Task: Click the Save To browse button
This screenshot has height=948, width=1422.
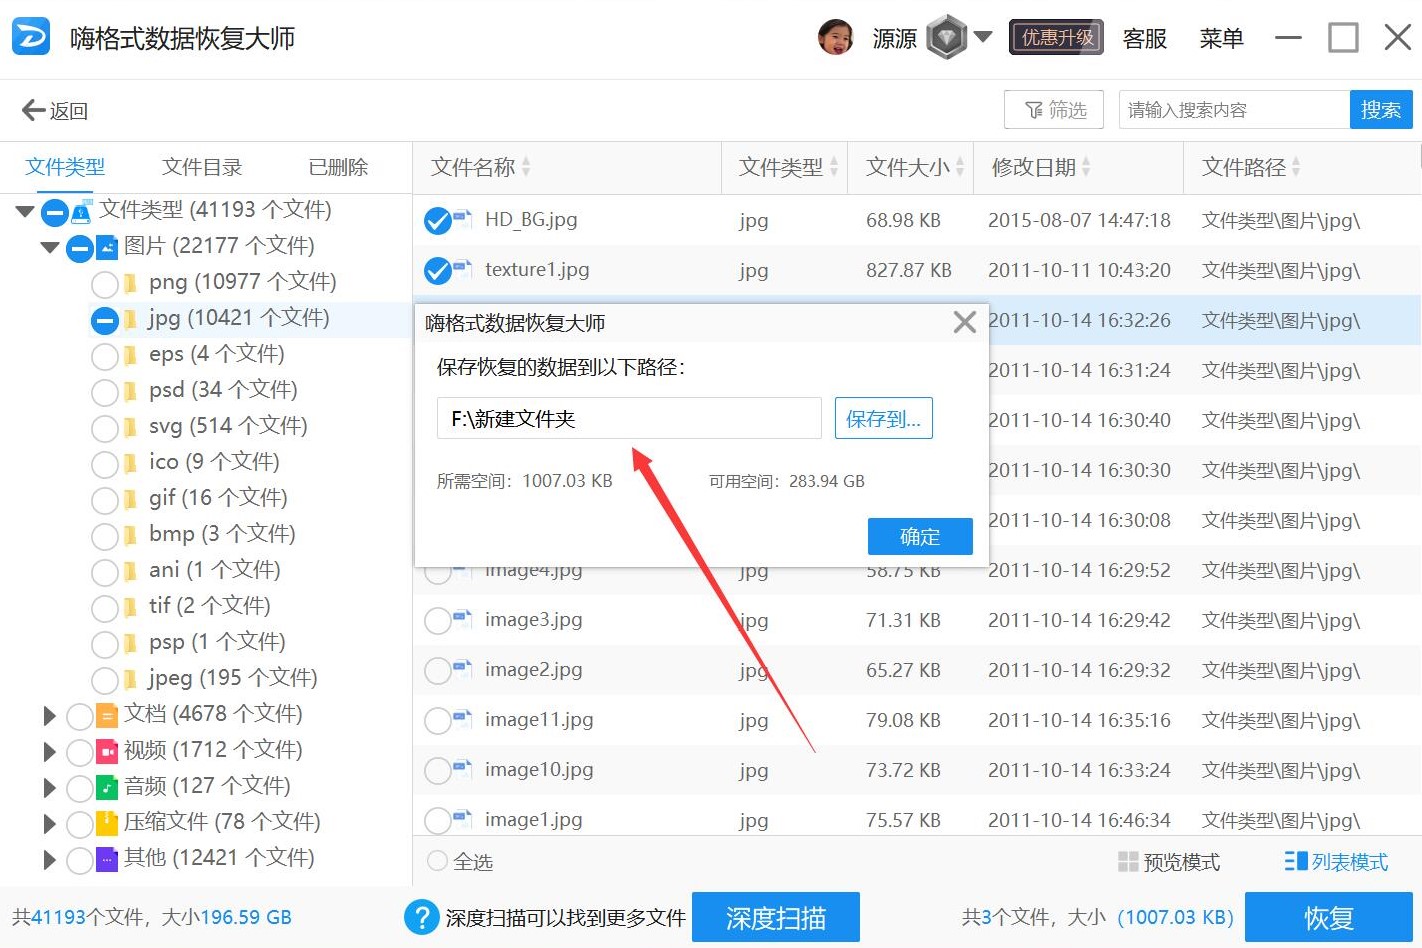Action: click(883, 418)
